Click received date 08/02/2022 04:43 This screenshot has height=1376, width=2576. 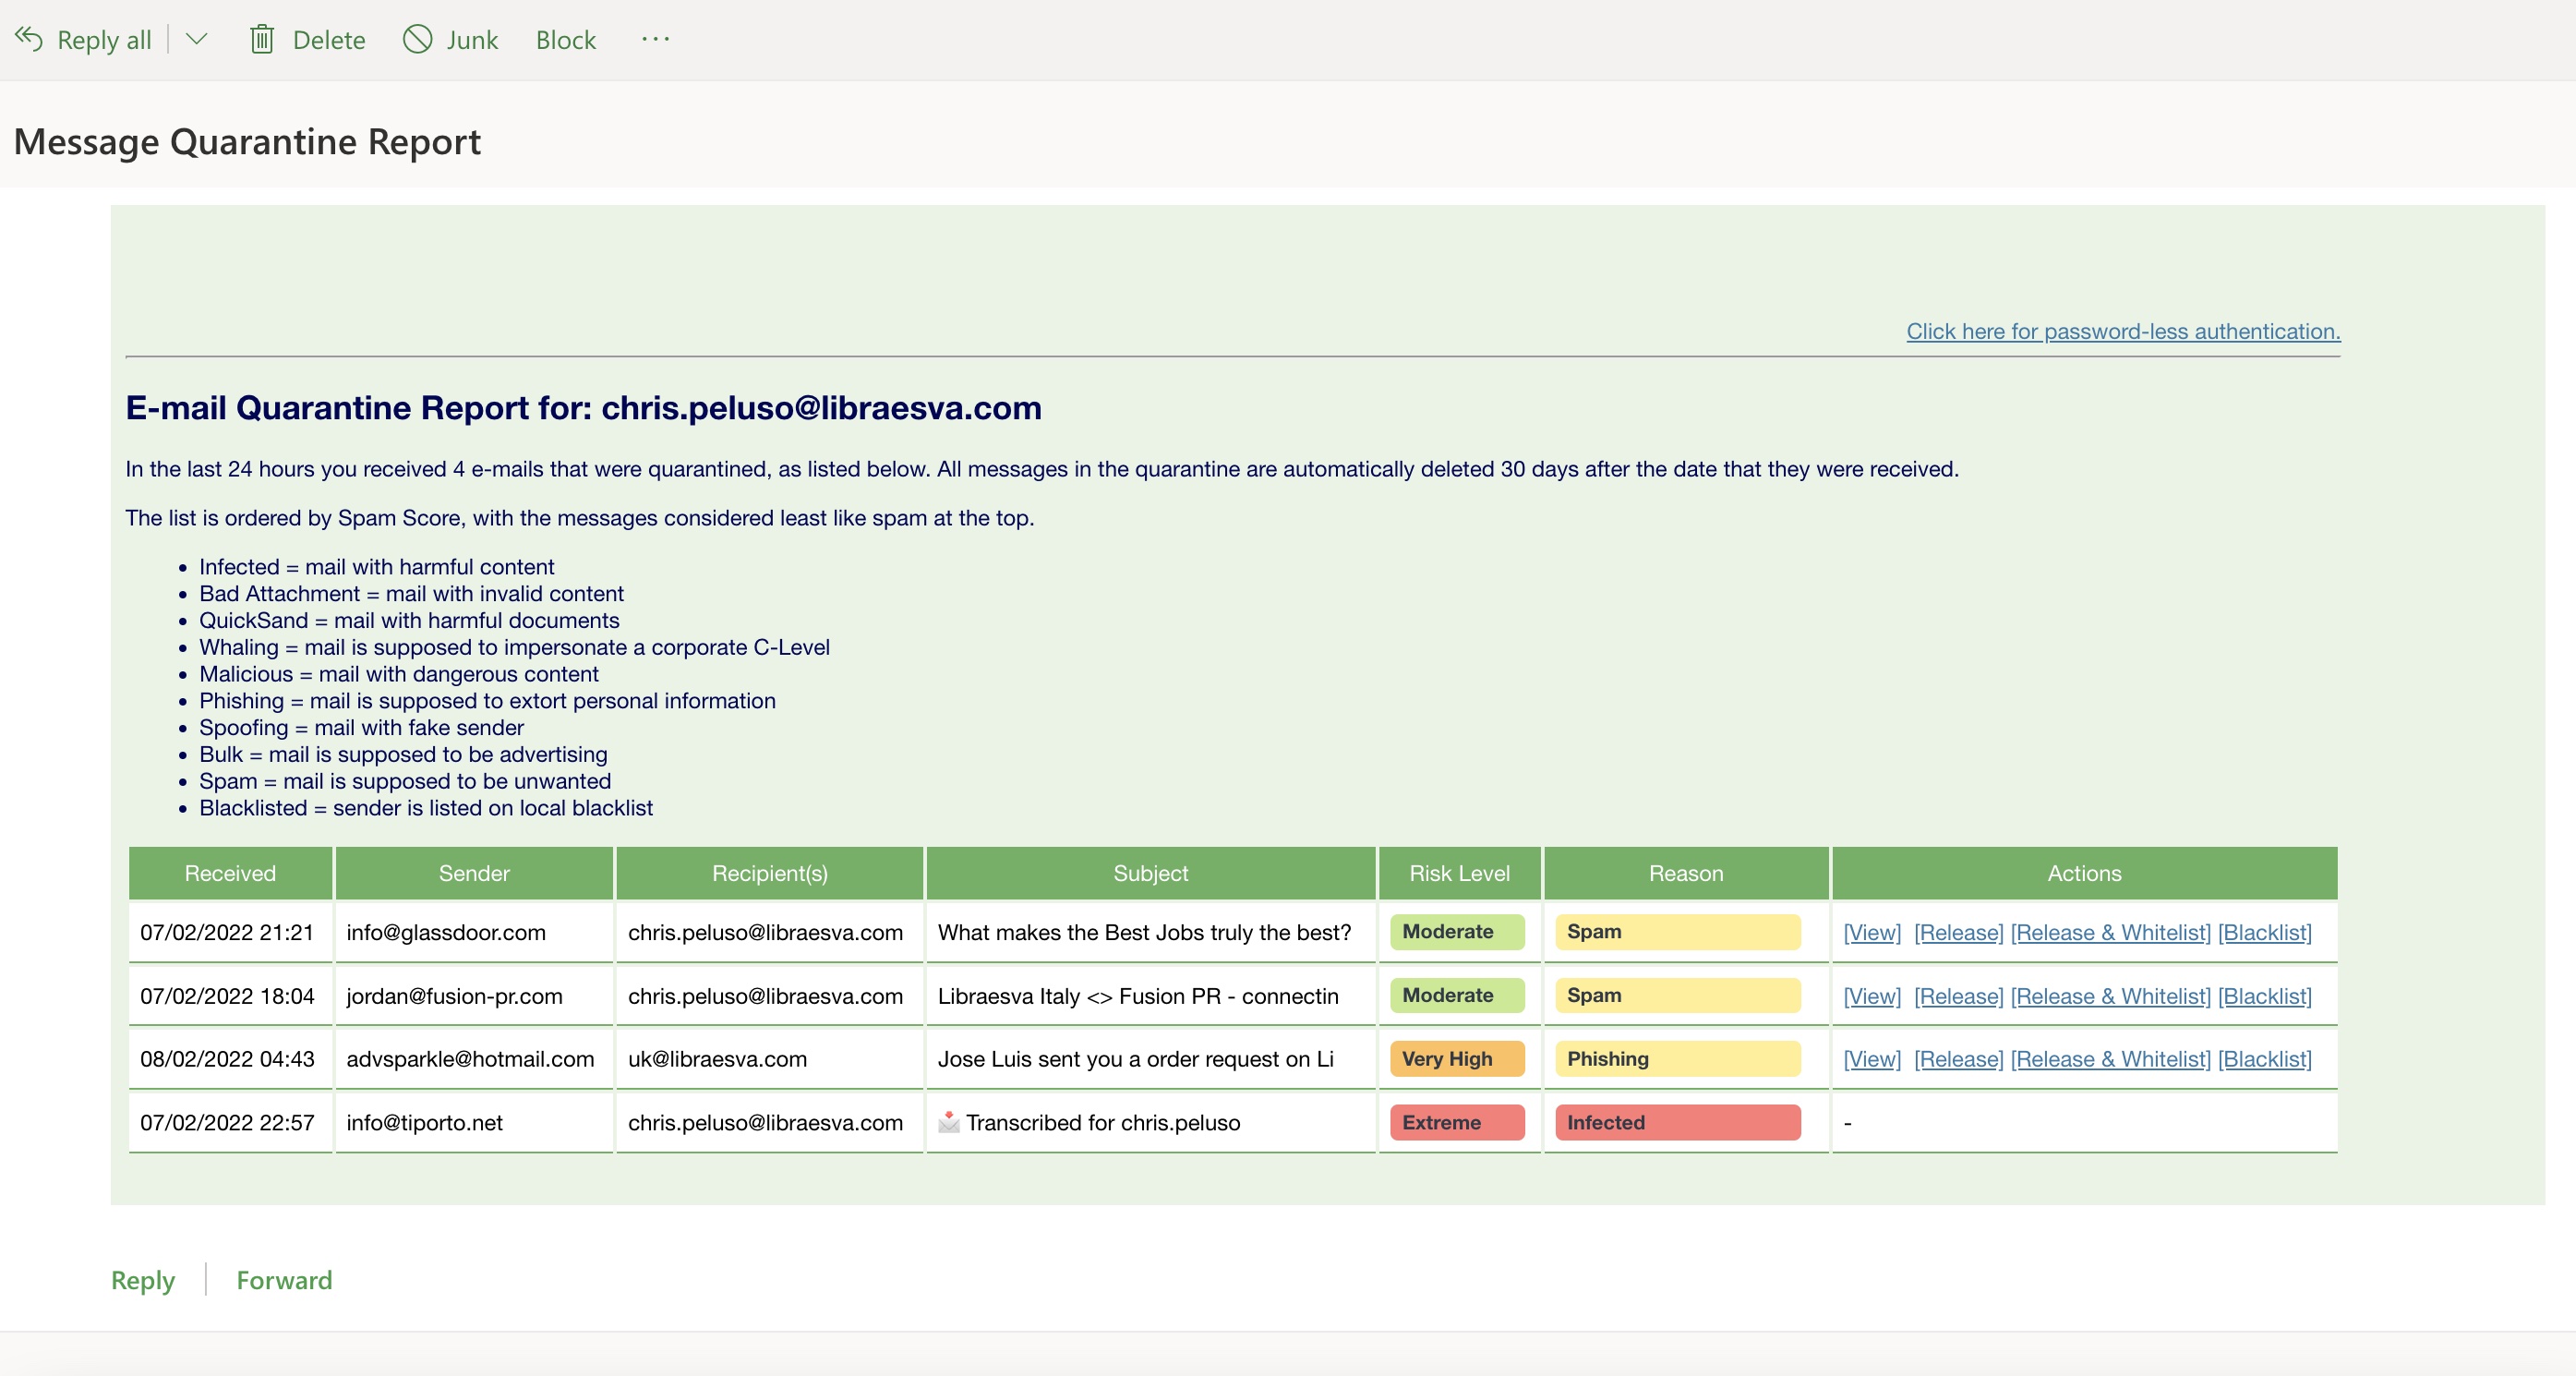click(x=227, y=1059)
